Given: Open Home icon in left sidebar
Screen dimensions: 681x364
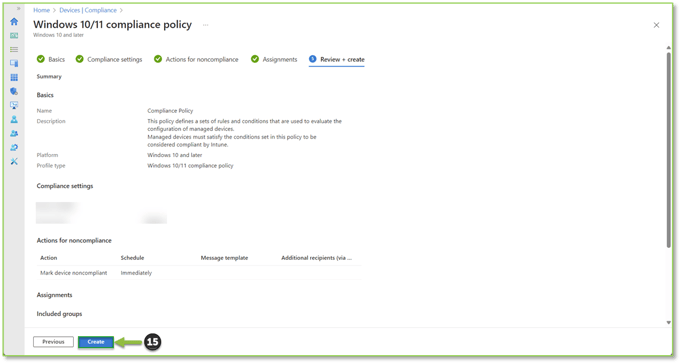Looking at the screenshot, I should pyautogui.click(x=14, y=21).
